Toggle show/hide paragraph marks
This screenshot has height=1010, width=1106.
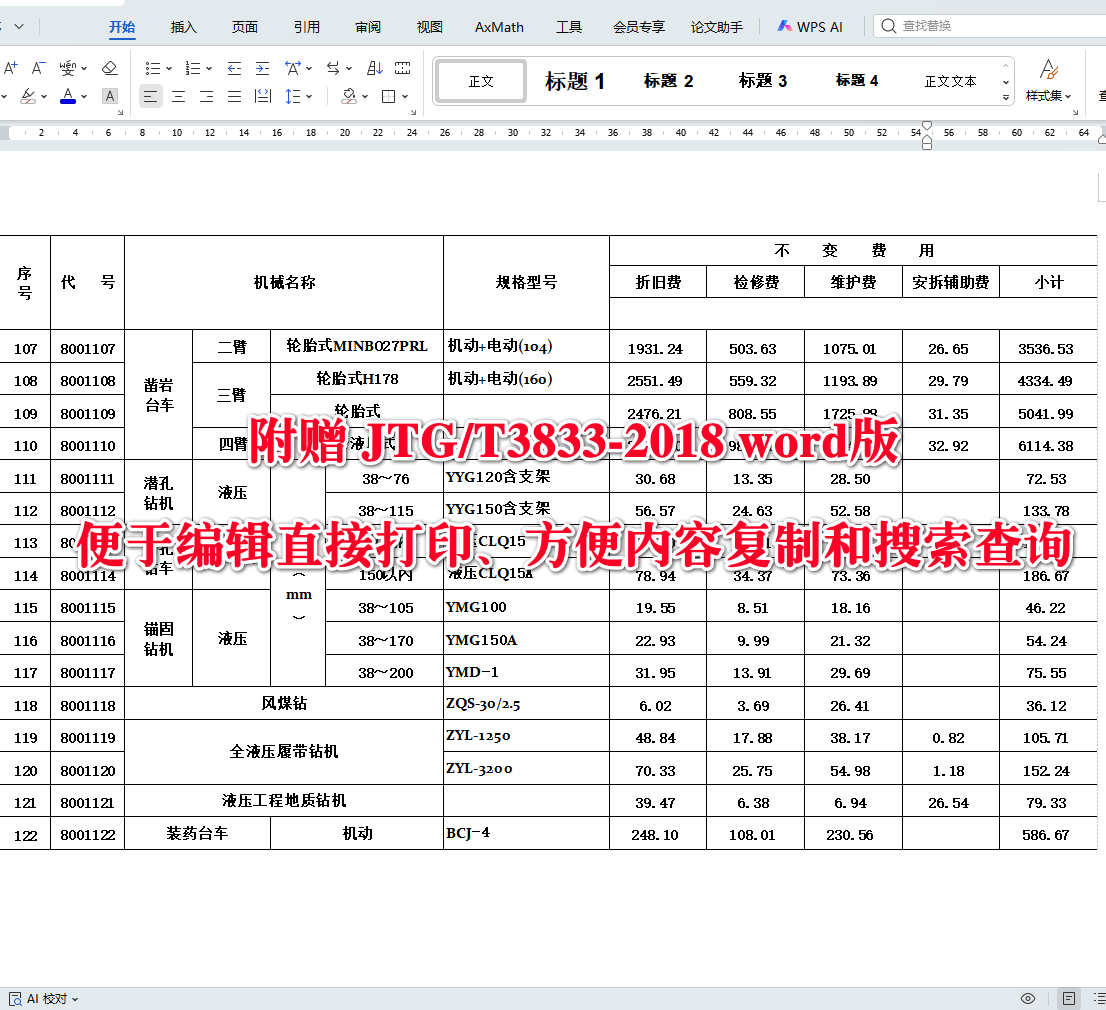click(x=403, y=68)
